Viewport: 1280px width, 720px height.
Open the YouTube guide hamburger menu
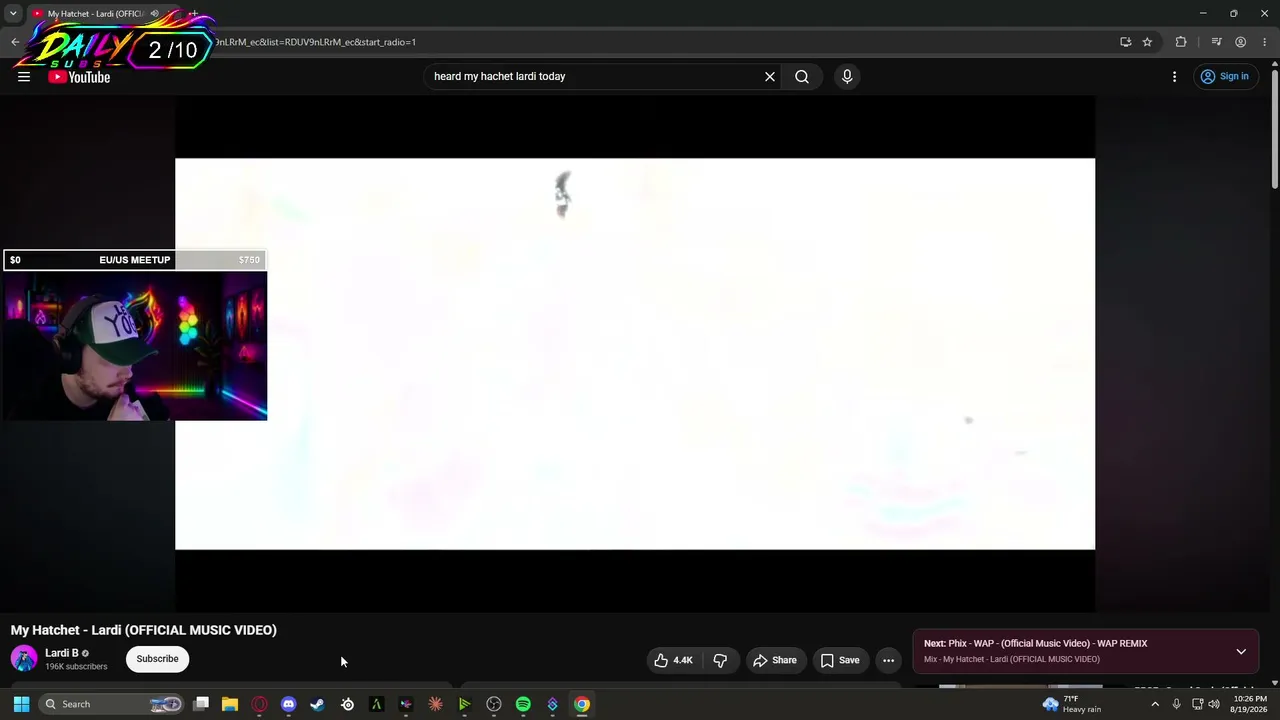pyautogui.click(x=24, y=76)
